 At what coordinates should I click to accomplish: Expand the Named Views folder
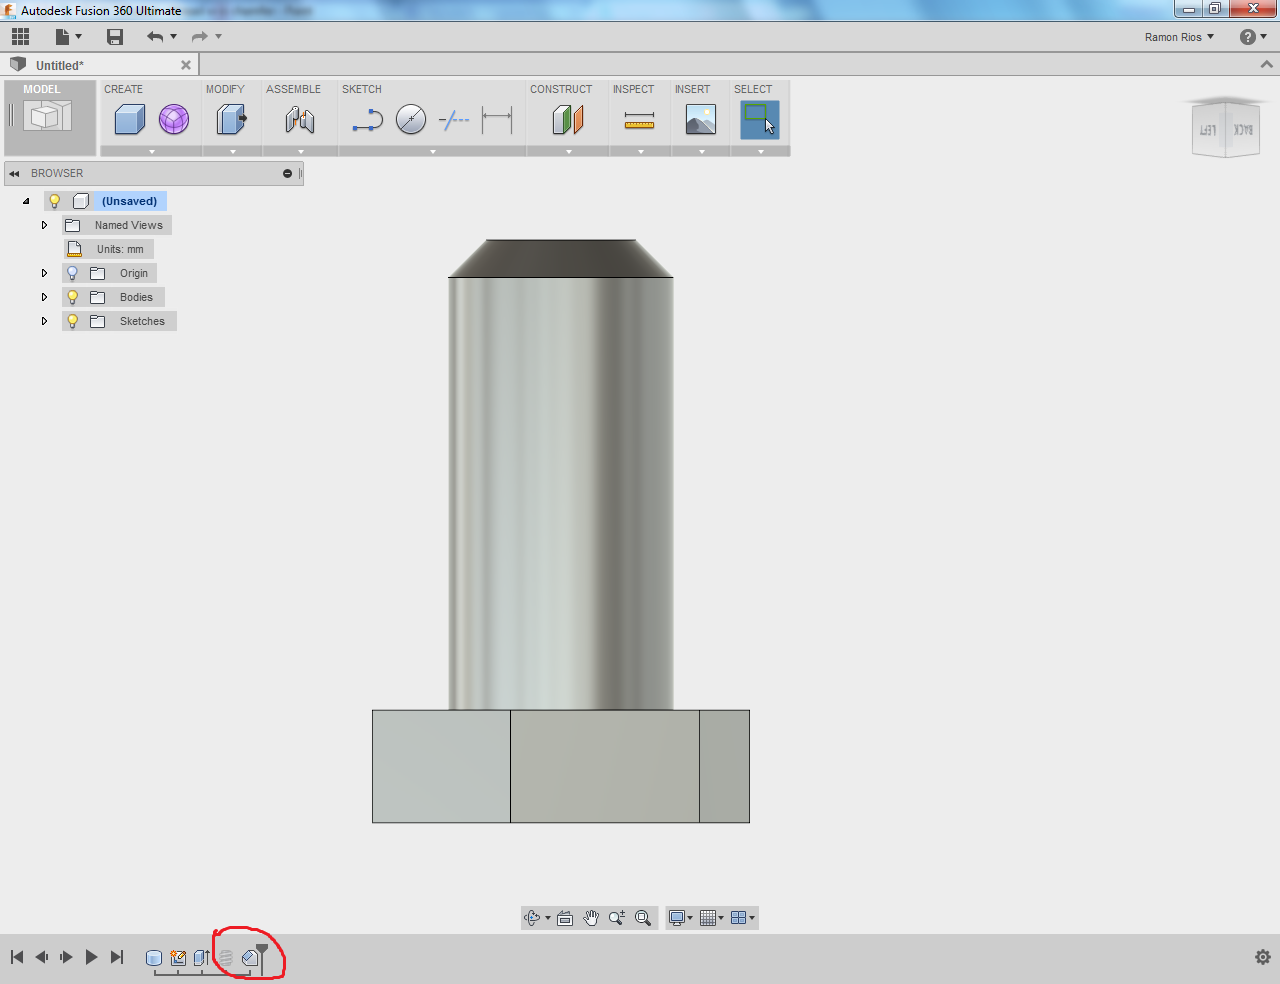pyautogui.click(x=44, y=225)
